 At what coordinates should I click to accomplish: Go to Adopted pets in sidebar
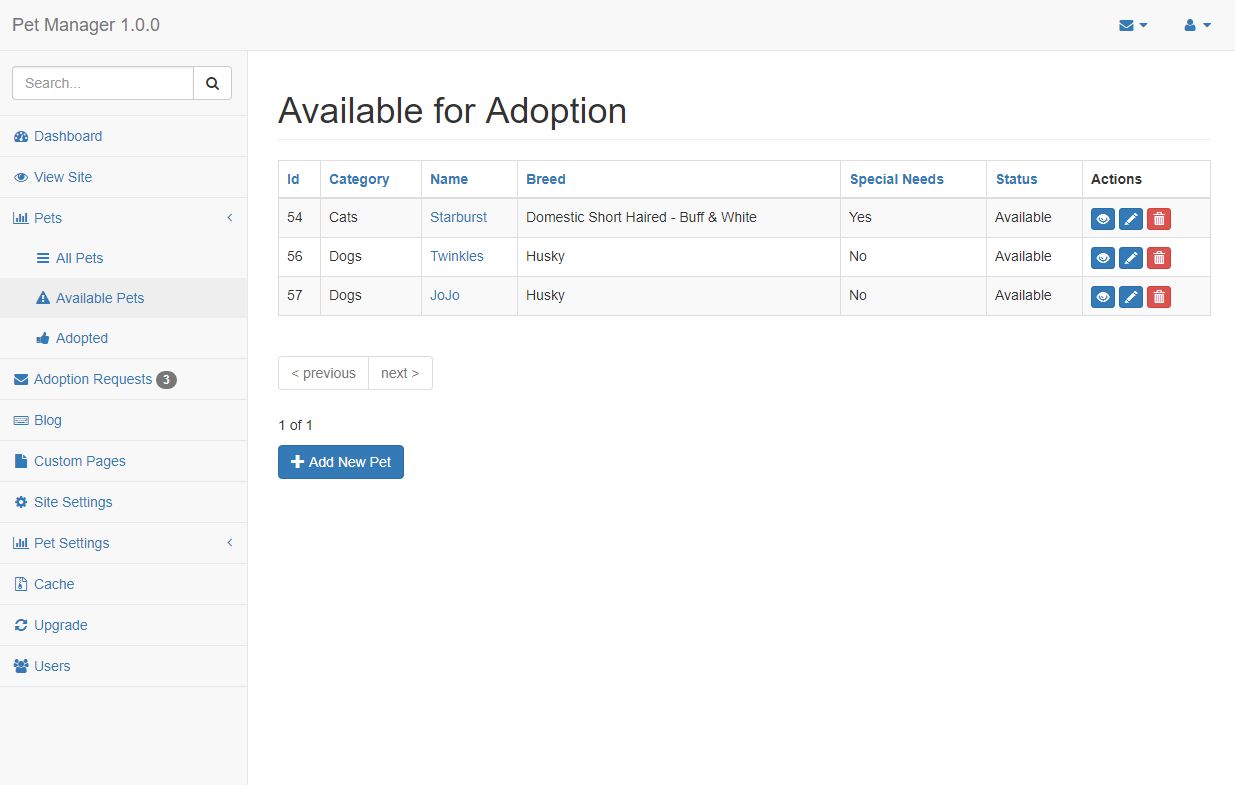point(81,338)
